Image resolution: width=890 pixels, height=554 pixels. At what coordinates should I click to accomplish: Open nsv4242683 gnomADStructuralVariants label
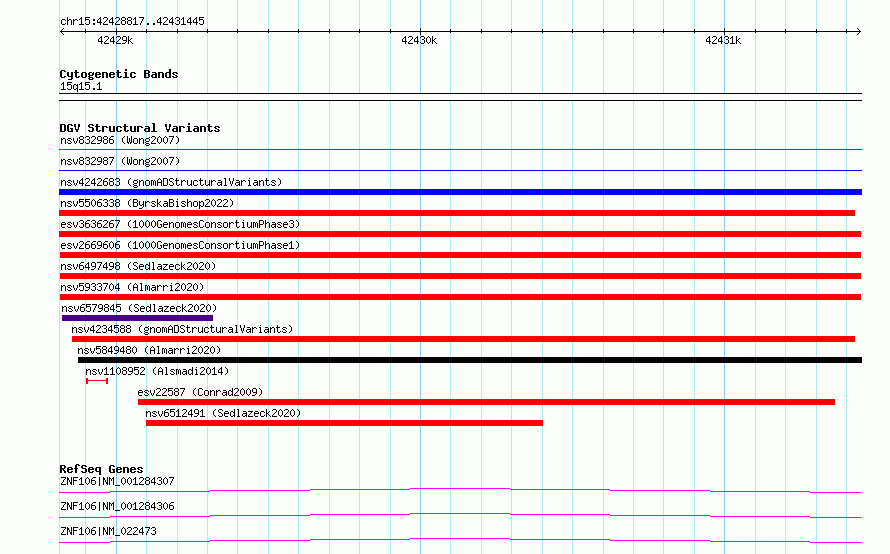tap(171, 182)
